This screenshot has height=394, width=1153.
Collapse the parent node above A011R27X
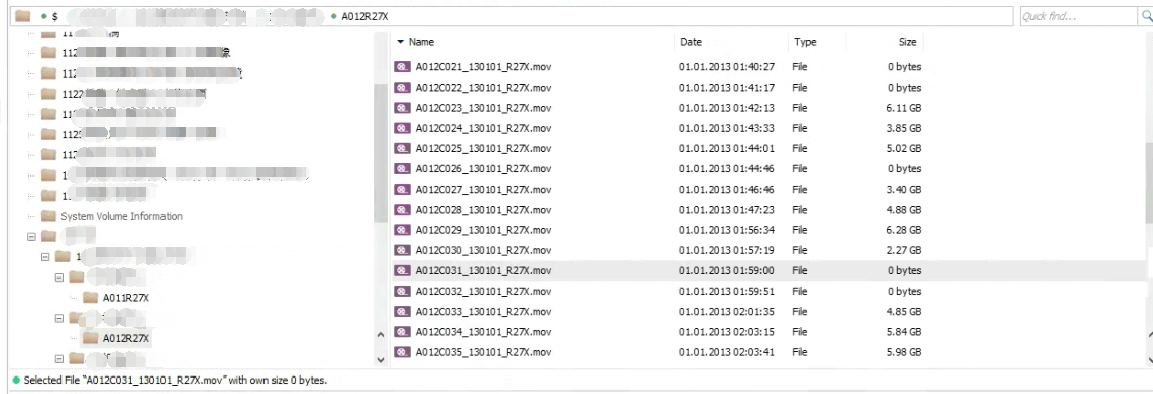click(60, 278)
